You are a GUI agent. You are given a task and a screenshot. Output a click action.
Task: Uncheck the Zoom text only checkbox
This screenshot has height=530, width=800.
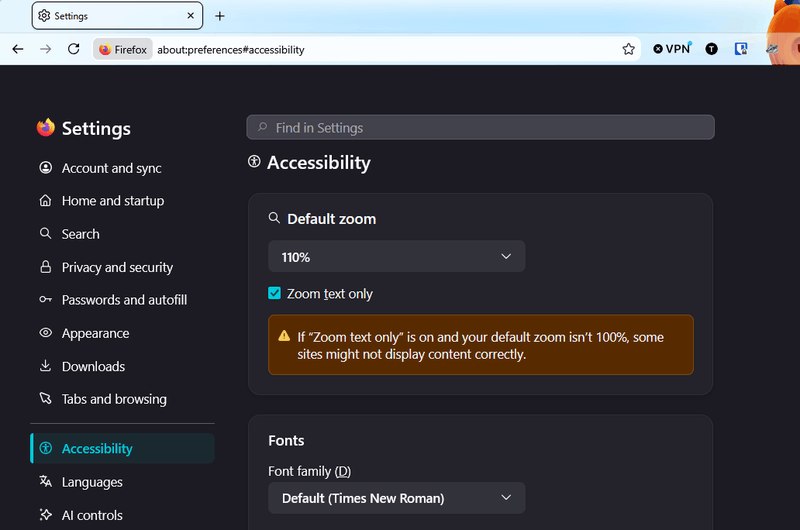274,293
